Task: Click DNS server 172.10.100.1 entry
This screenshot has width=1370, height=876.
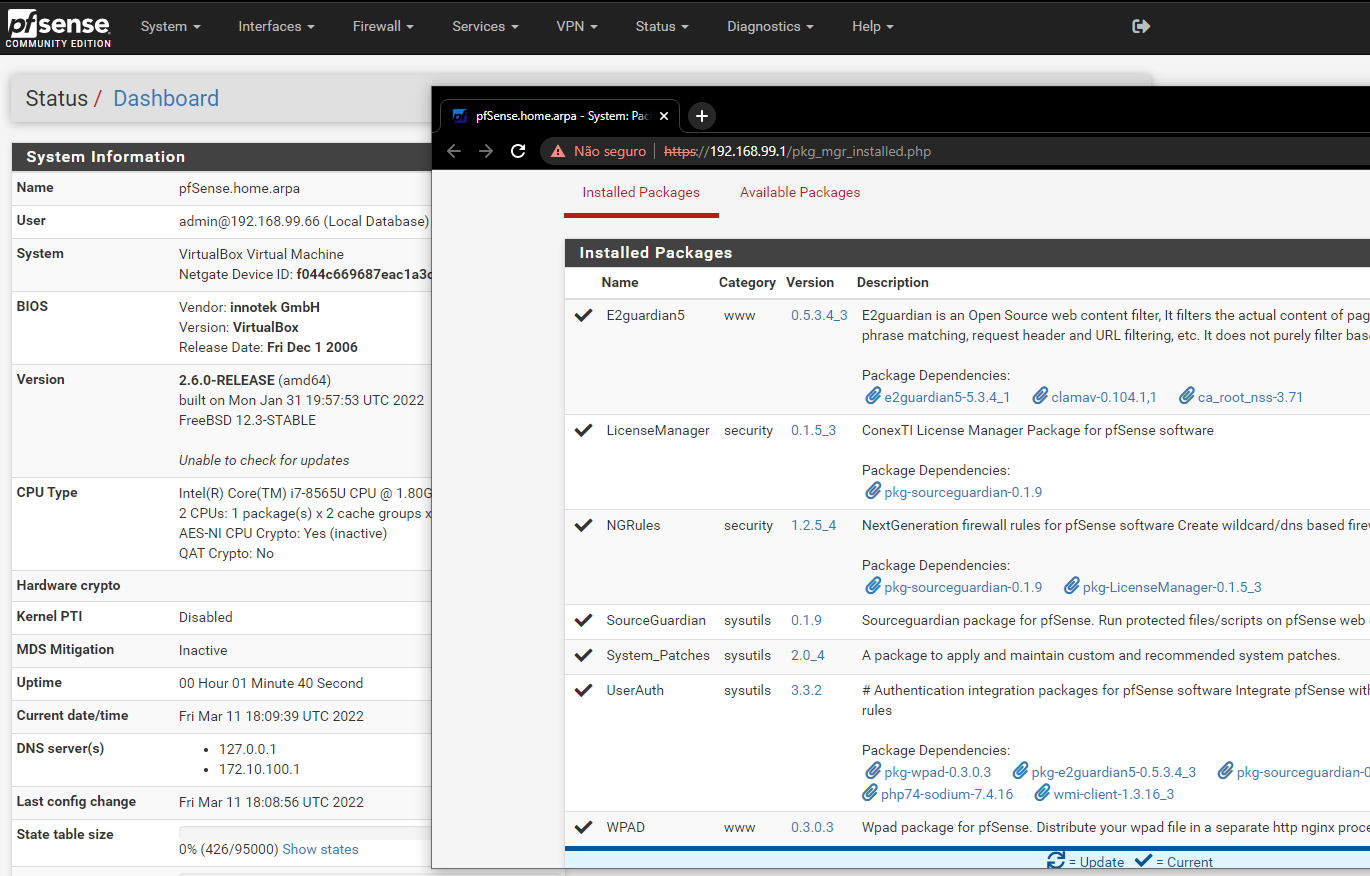Action: coord(260,769)
